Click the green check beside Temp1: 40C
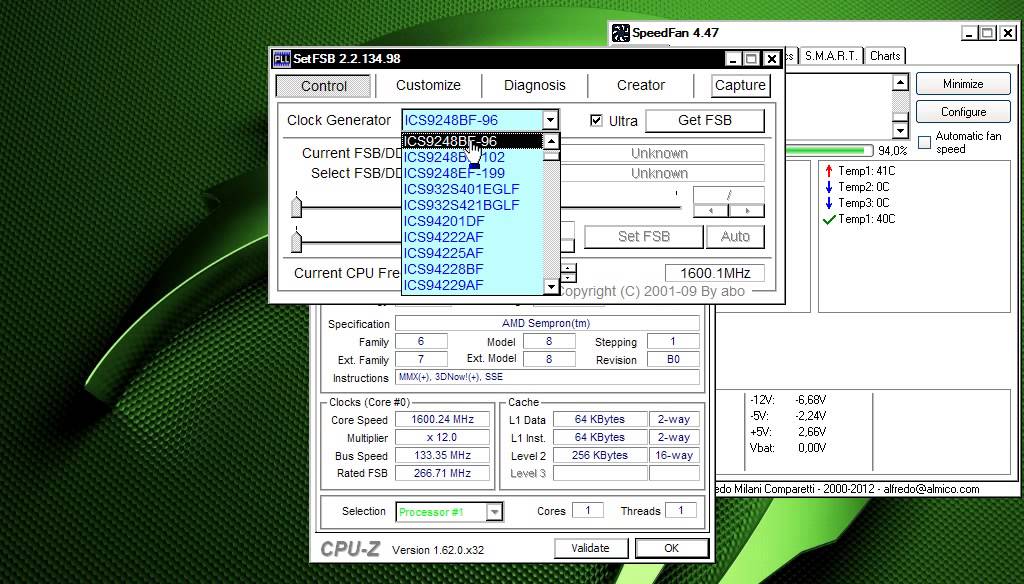Screen dimensions: 1024x584 829,219
